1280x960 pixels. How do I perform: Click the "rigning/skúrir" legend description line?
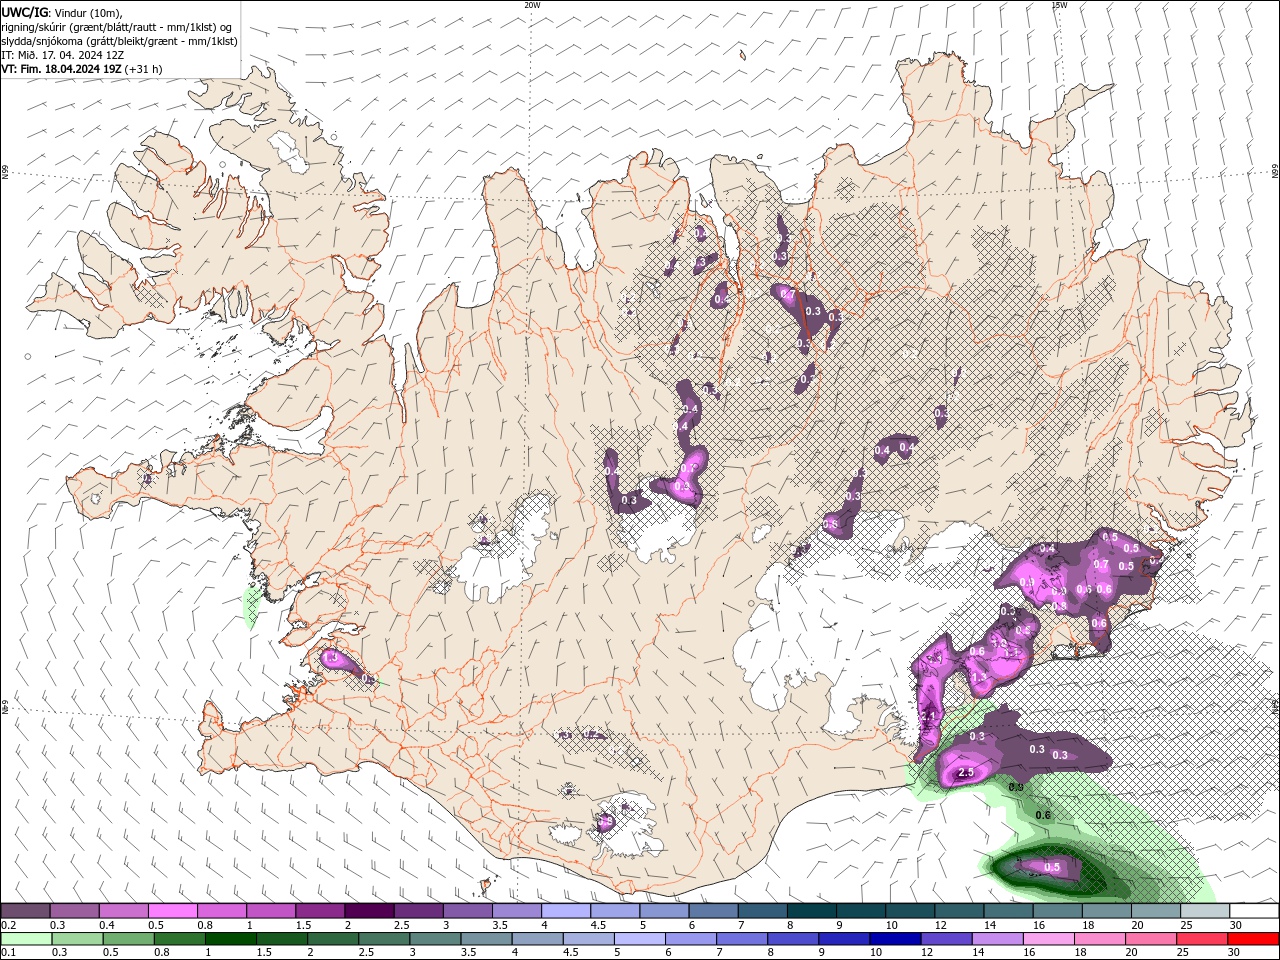(116, 27)
